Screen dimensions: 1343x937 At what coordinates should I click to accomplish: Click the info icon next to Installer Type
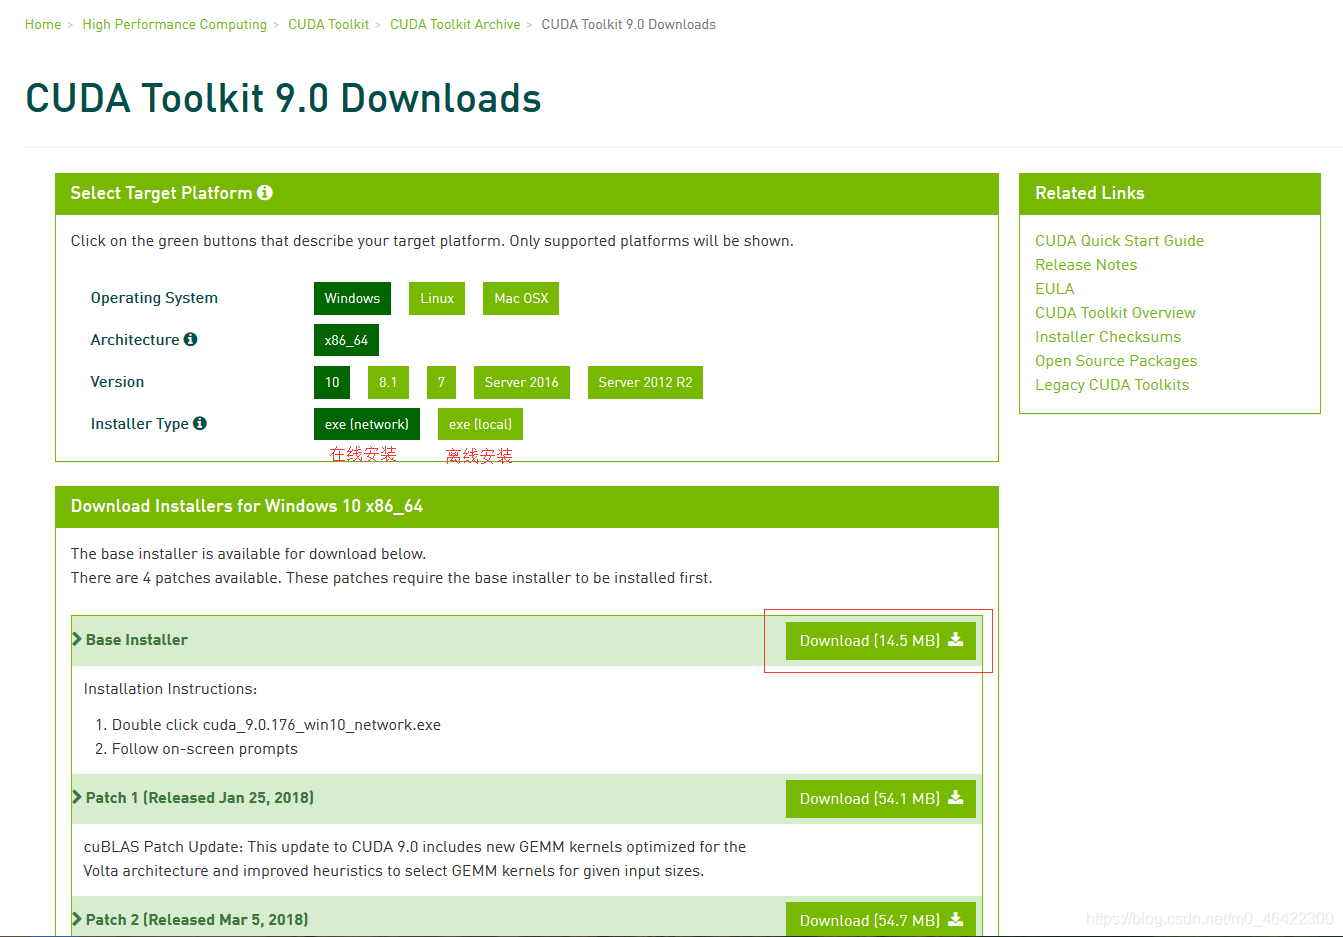click(200, 423)
